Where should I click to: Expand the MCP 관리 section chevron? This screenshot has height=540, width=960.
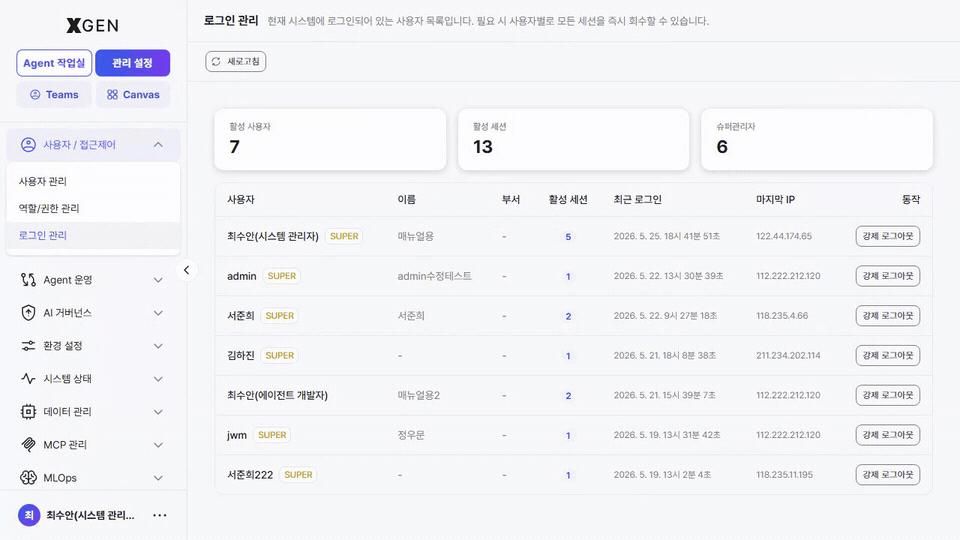pyautogui.click(x=158, y=444)
